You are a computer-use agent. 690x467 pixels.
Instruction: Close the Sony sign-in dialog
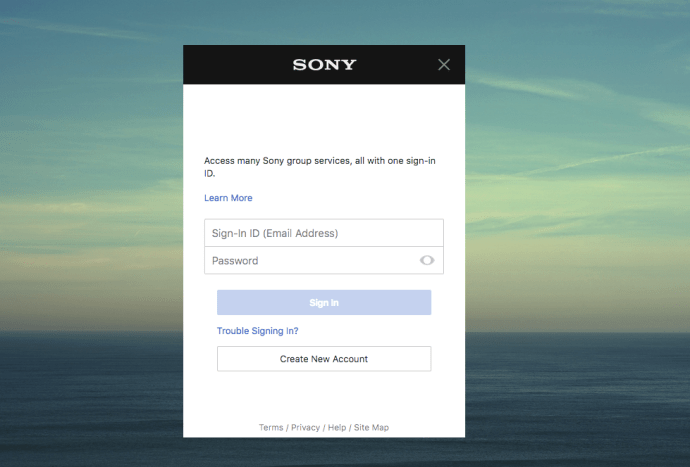[444, 65]
